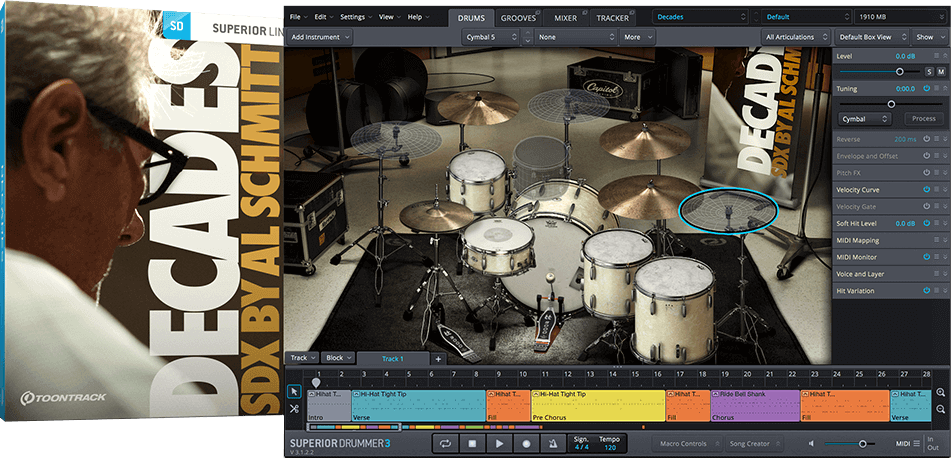This screenshot has width=951, height=458.
Task: Open Song Creator panel
Action: (754, 443)
